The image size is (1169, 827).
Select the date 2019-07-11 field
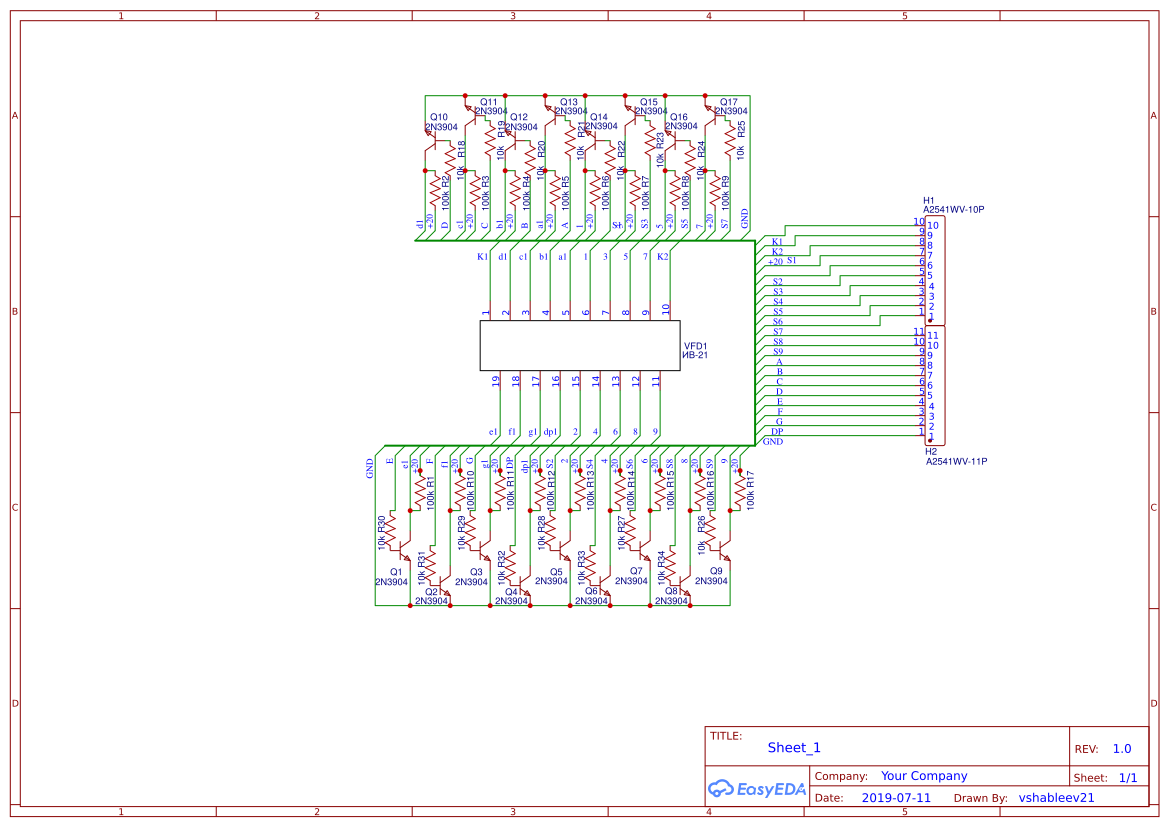(x=895, y=797)
